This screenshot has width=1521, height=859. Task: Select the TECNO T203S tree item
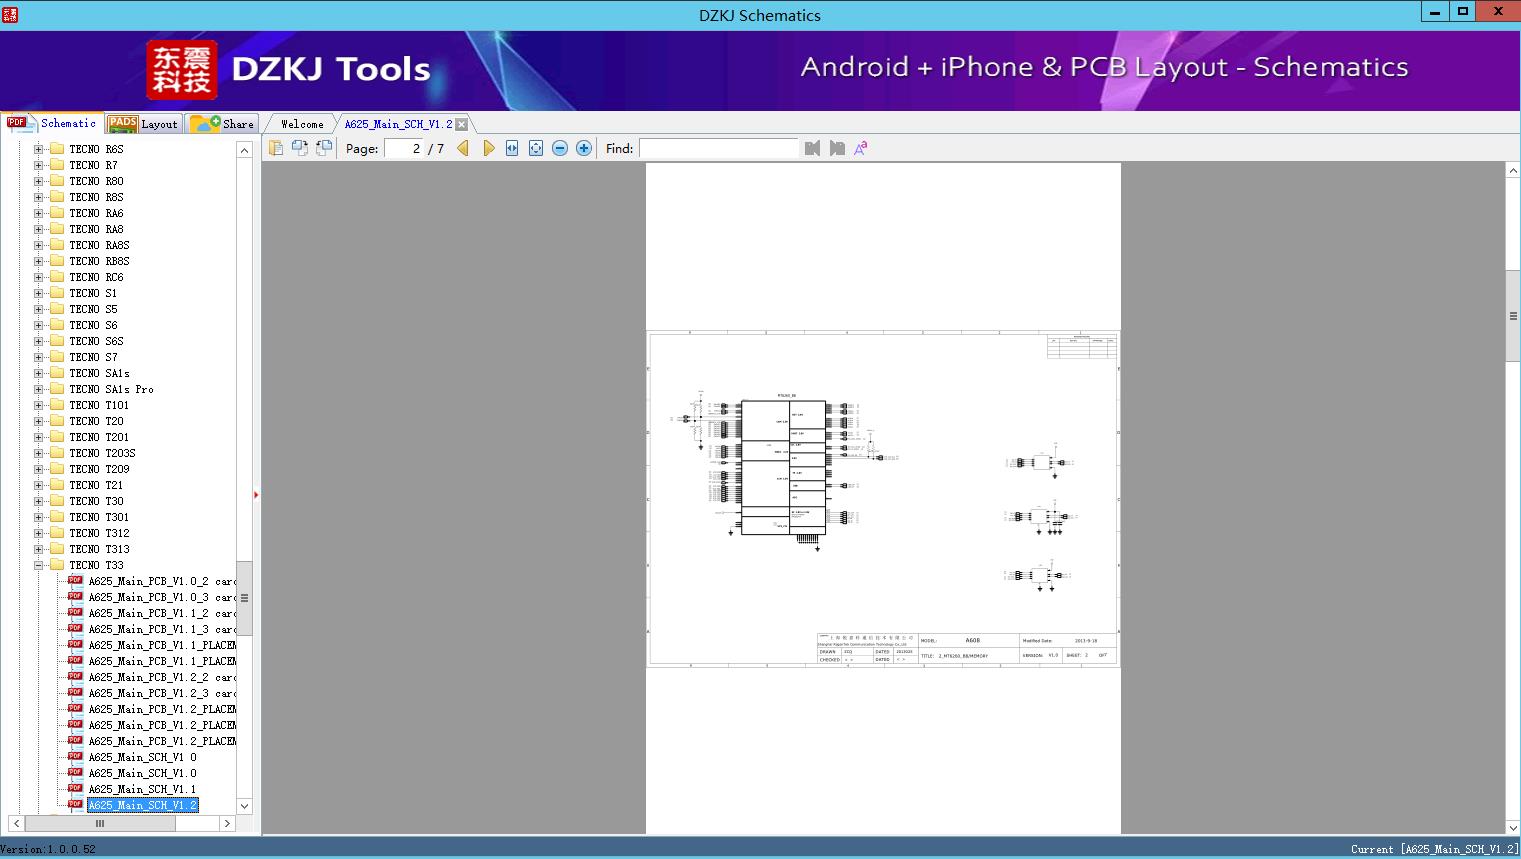[102, 453]
